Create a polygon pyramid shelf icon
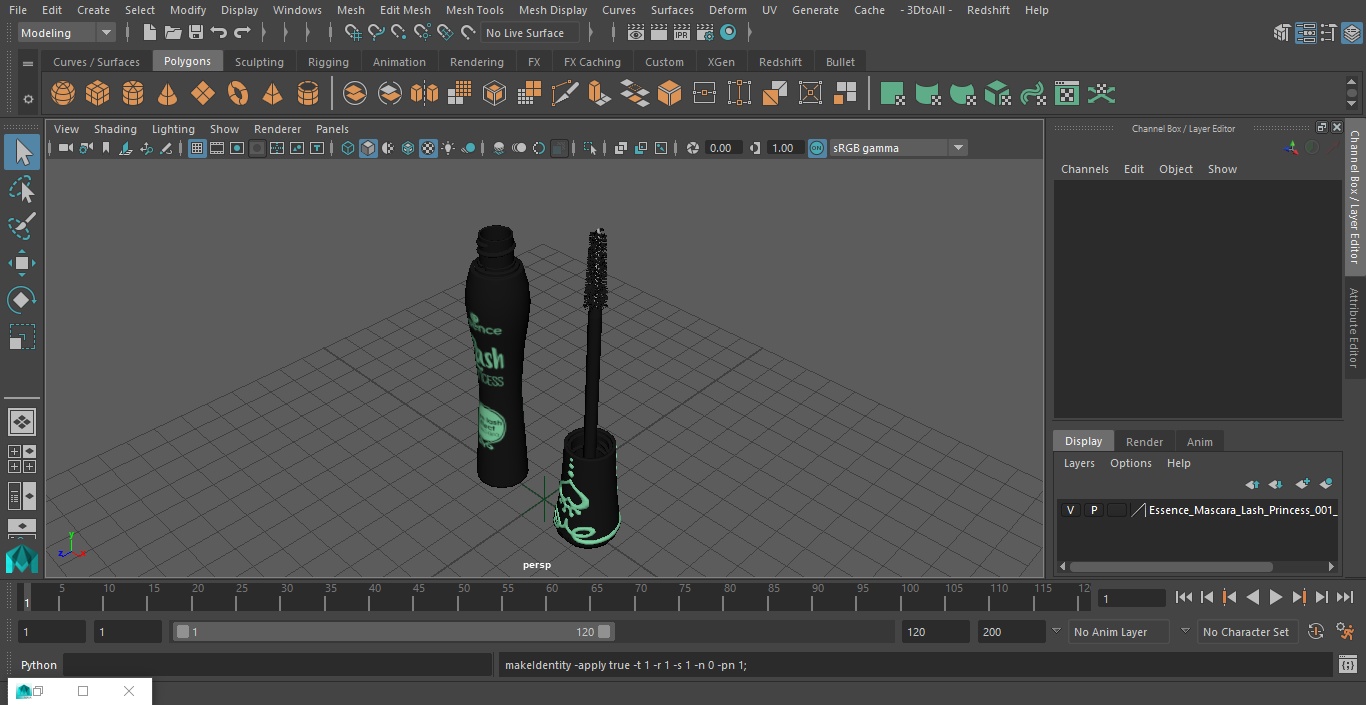Viewport: 1366px width, 705px height. coord(273,94)
